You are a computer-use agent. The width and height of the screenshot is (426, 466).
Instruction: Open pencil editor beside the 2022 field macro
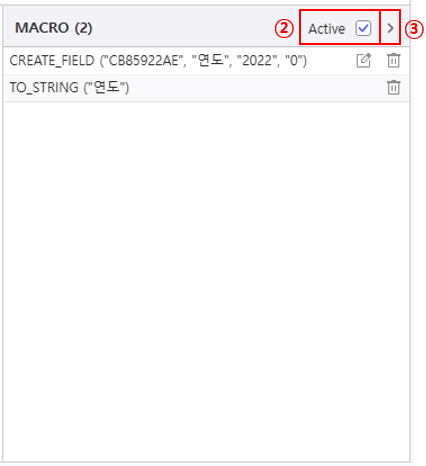point(363,60)
